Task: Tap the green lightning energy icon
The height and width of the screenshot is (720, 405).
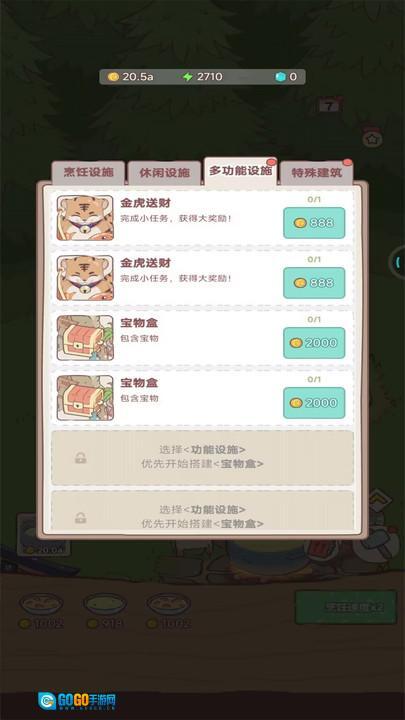Action: click(x=188, y=77)
